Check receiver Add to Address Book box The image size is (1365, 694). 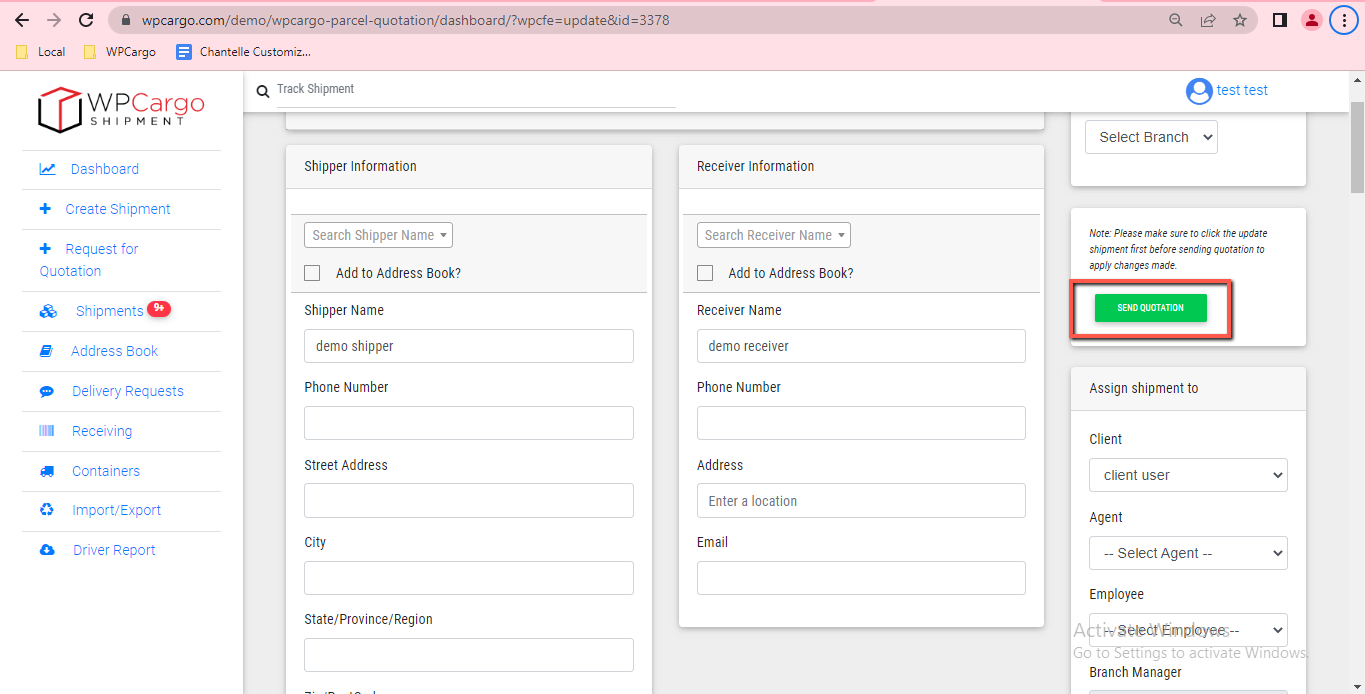705,273
